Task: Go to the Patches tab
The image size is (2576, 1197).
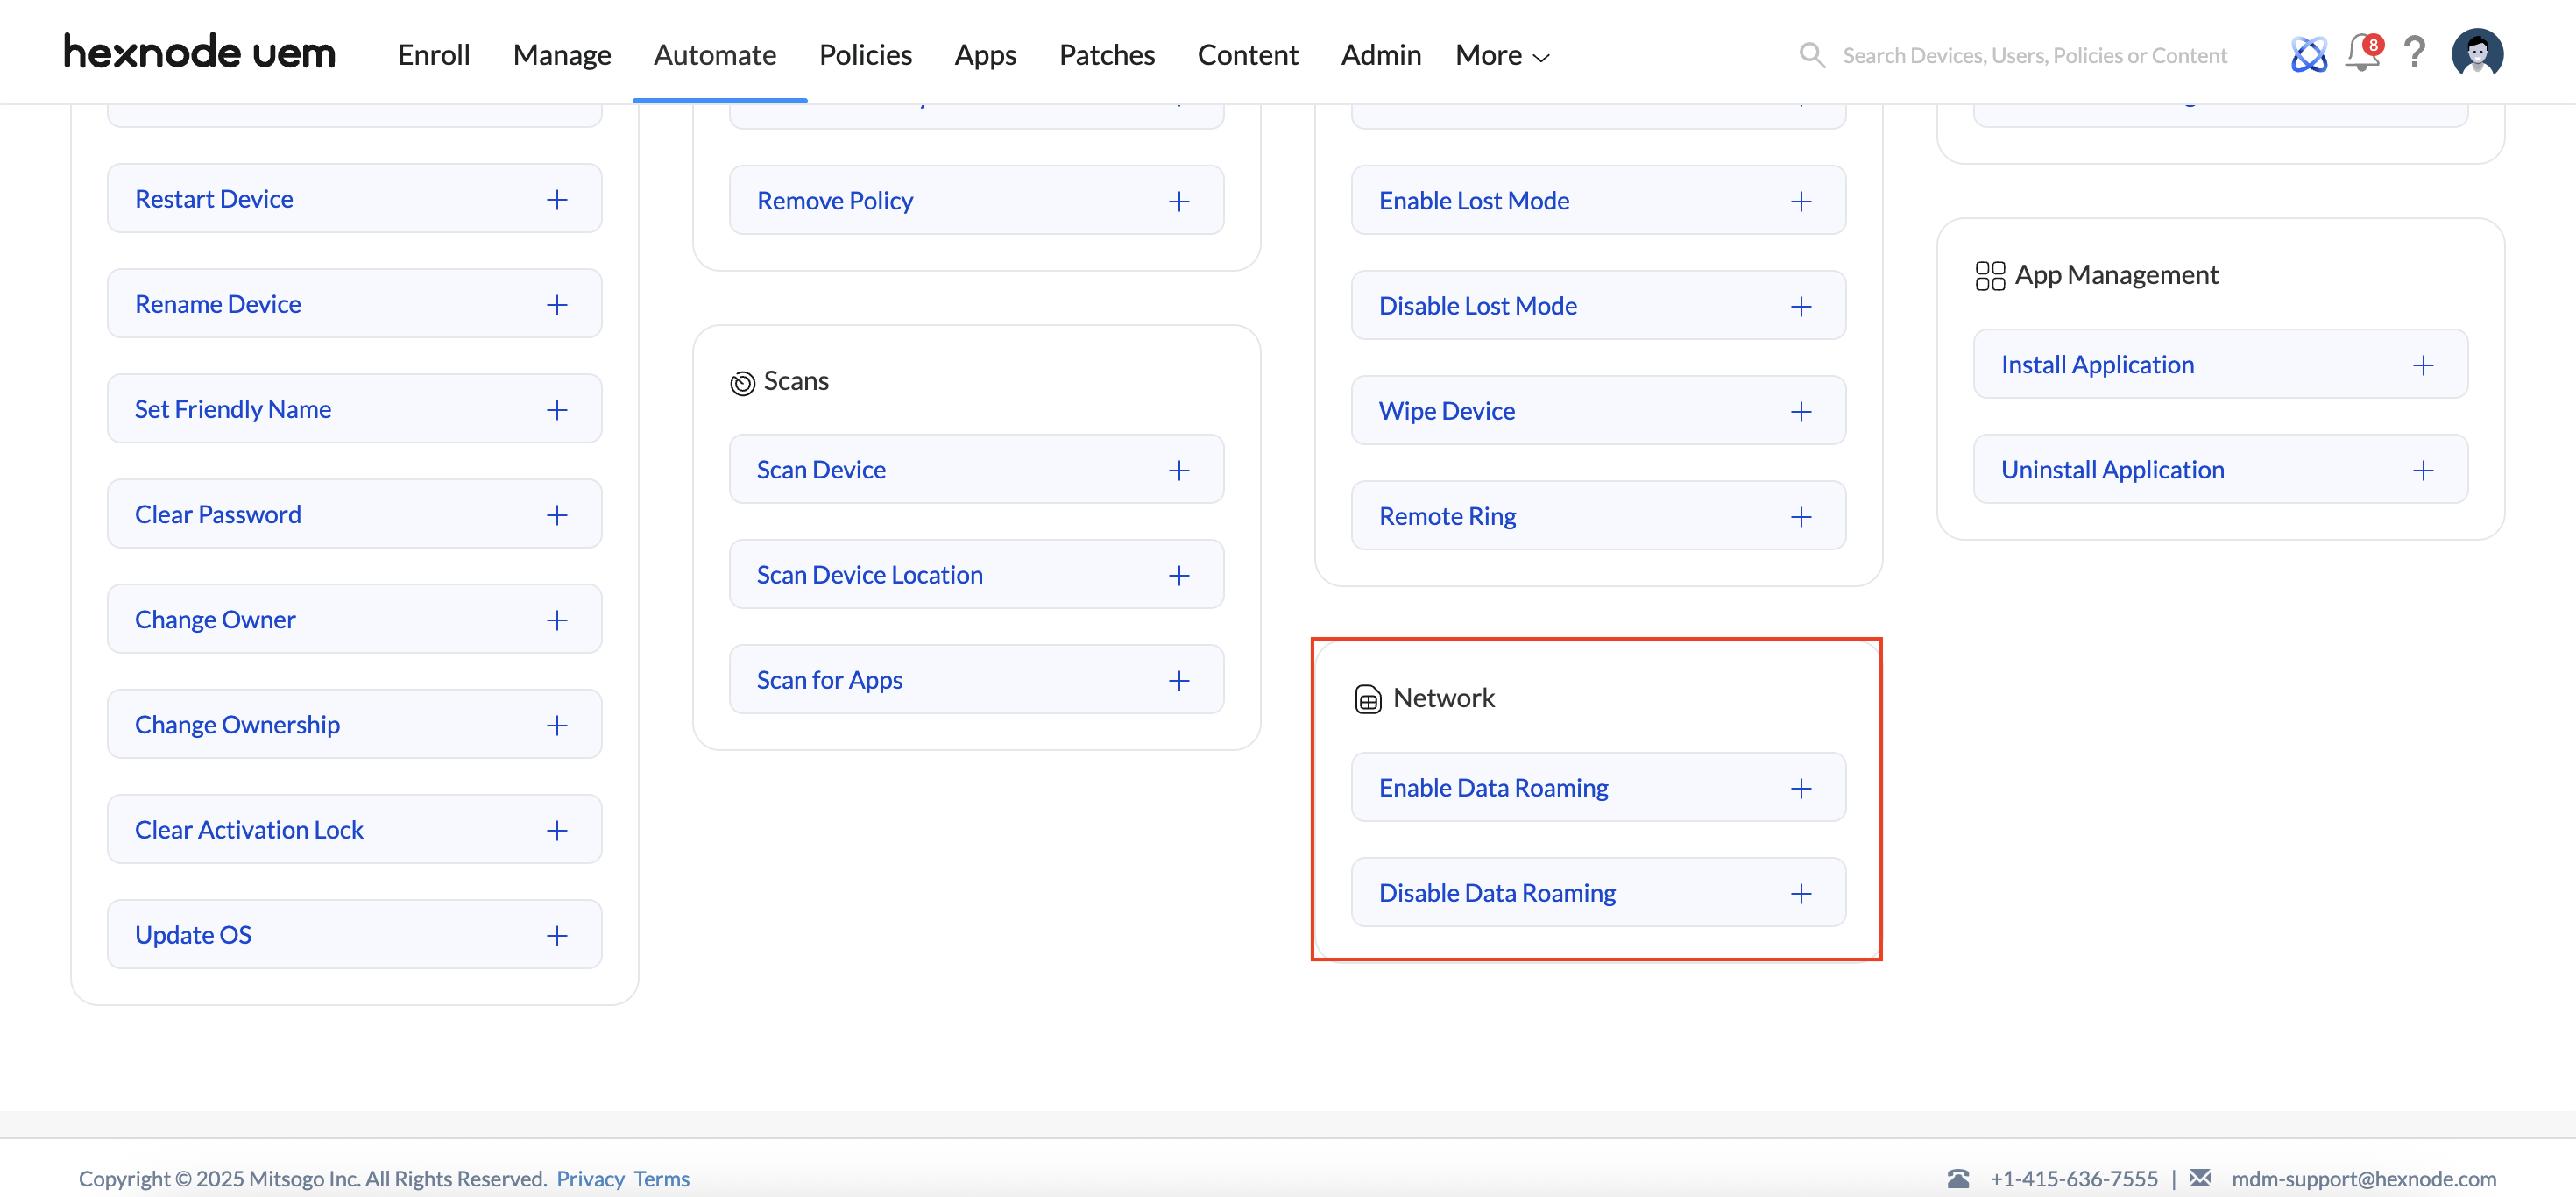Action: 1106,55
